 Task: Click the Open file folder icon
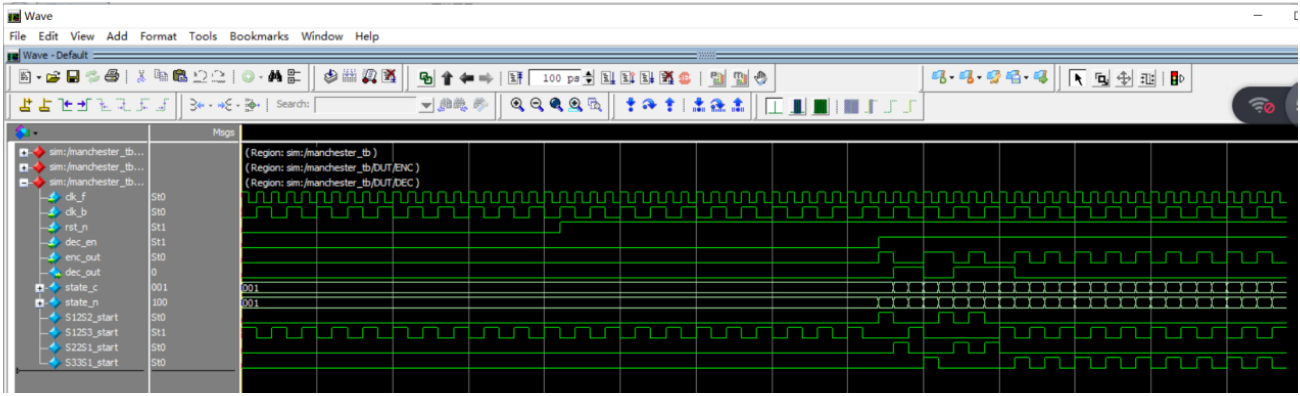pos(53,76)
